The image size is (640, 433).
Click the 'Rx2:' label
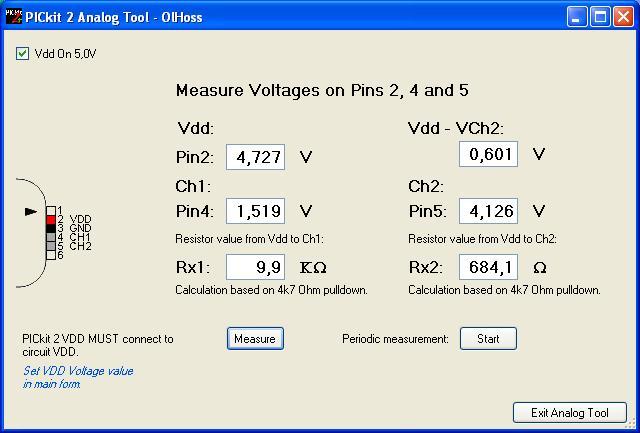(426, 268)
